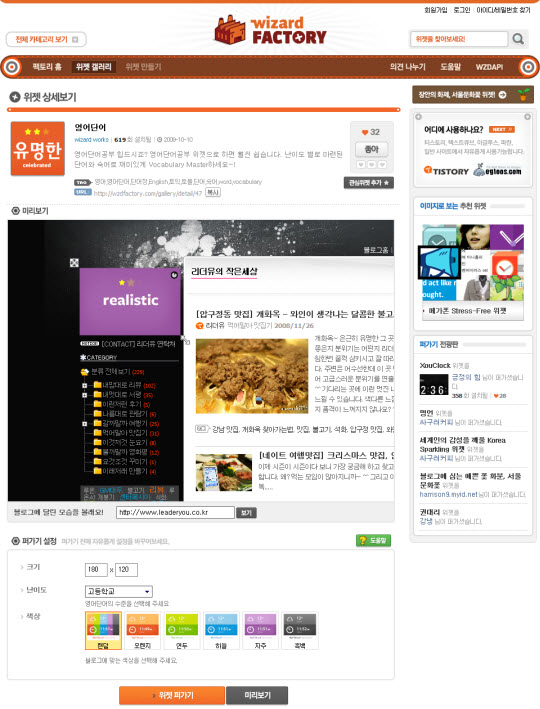Click the 서울문화꽃 위젯 banner arrow icon
This screenshot has height=709, width=540.
502,95
